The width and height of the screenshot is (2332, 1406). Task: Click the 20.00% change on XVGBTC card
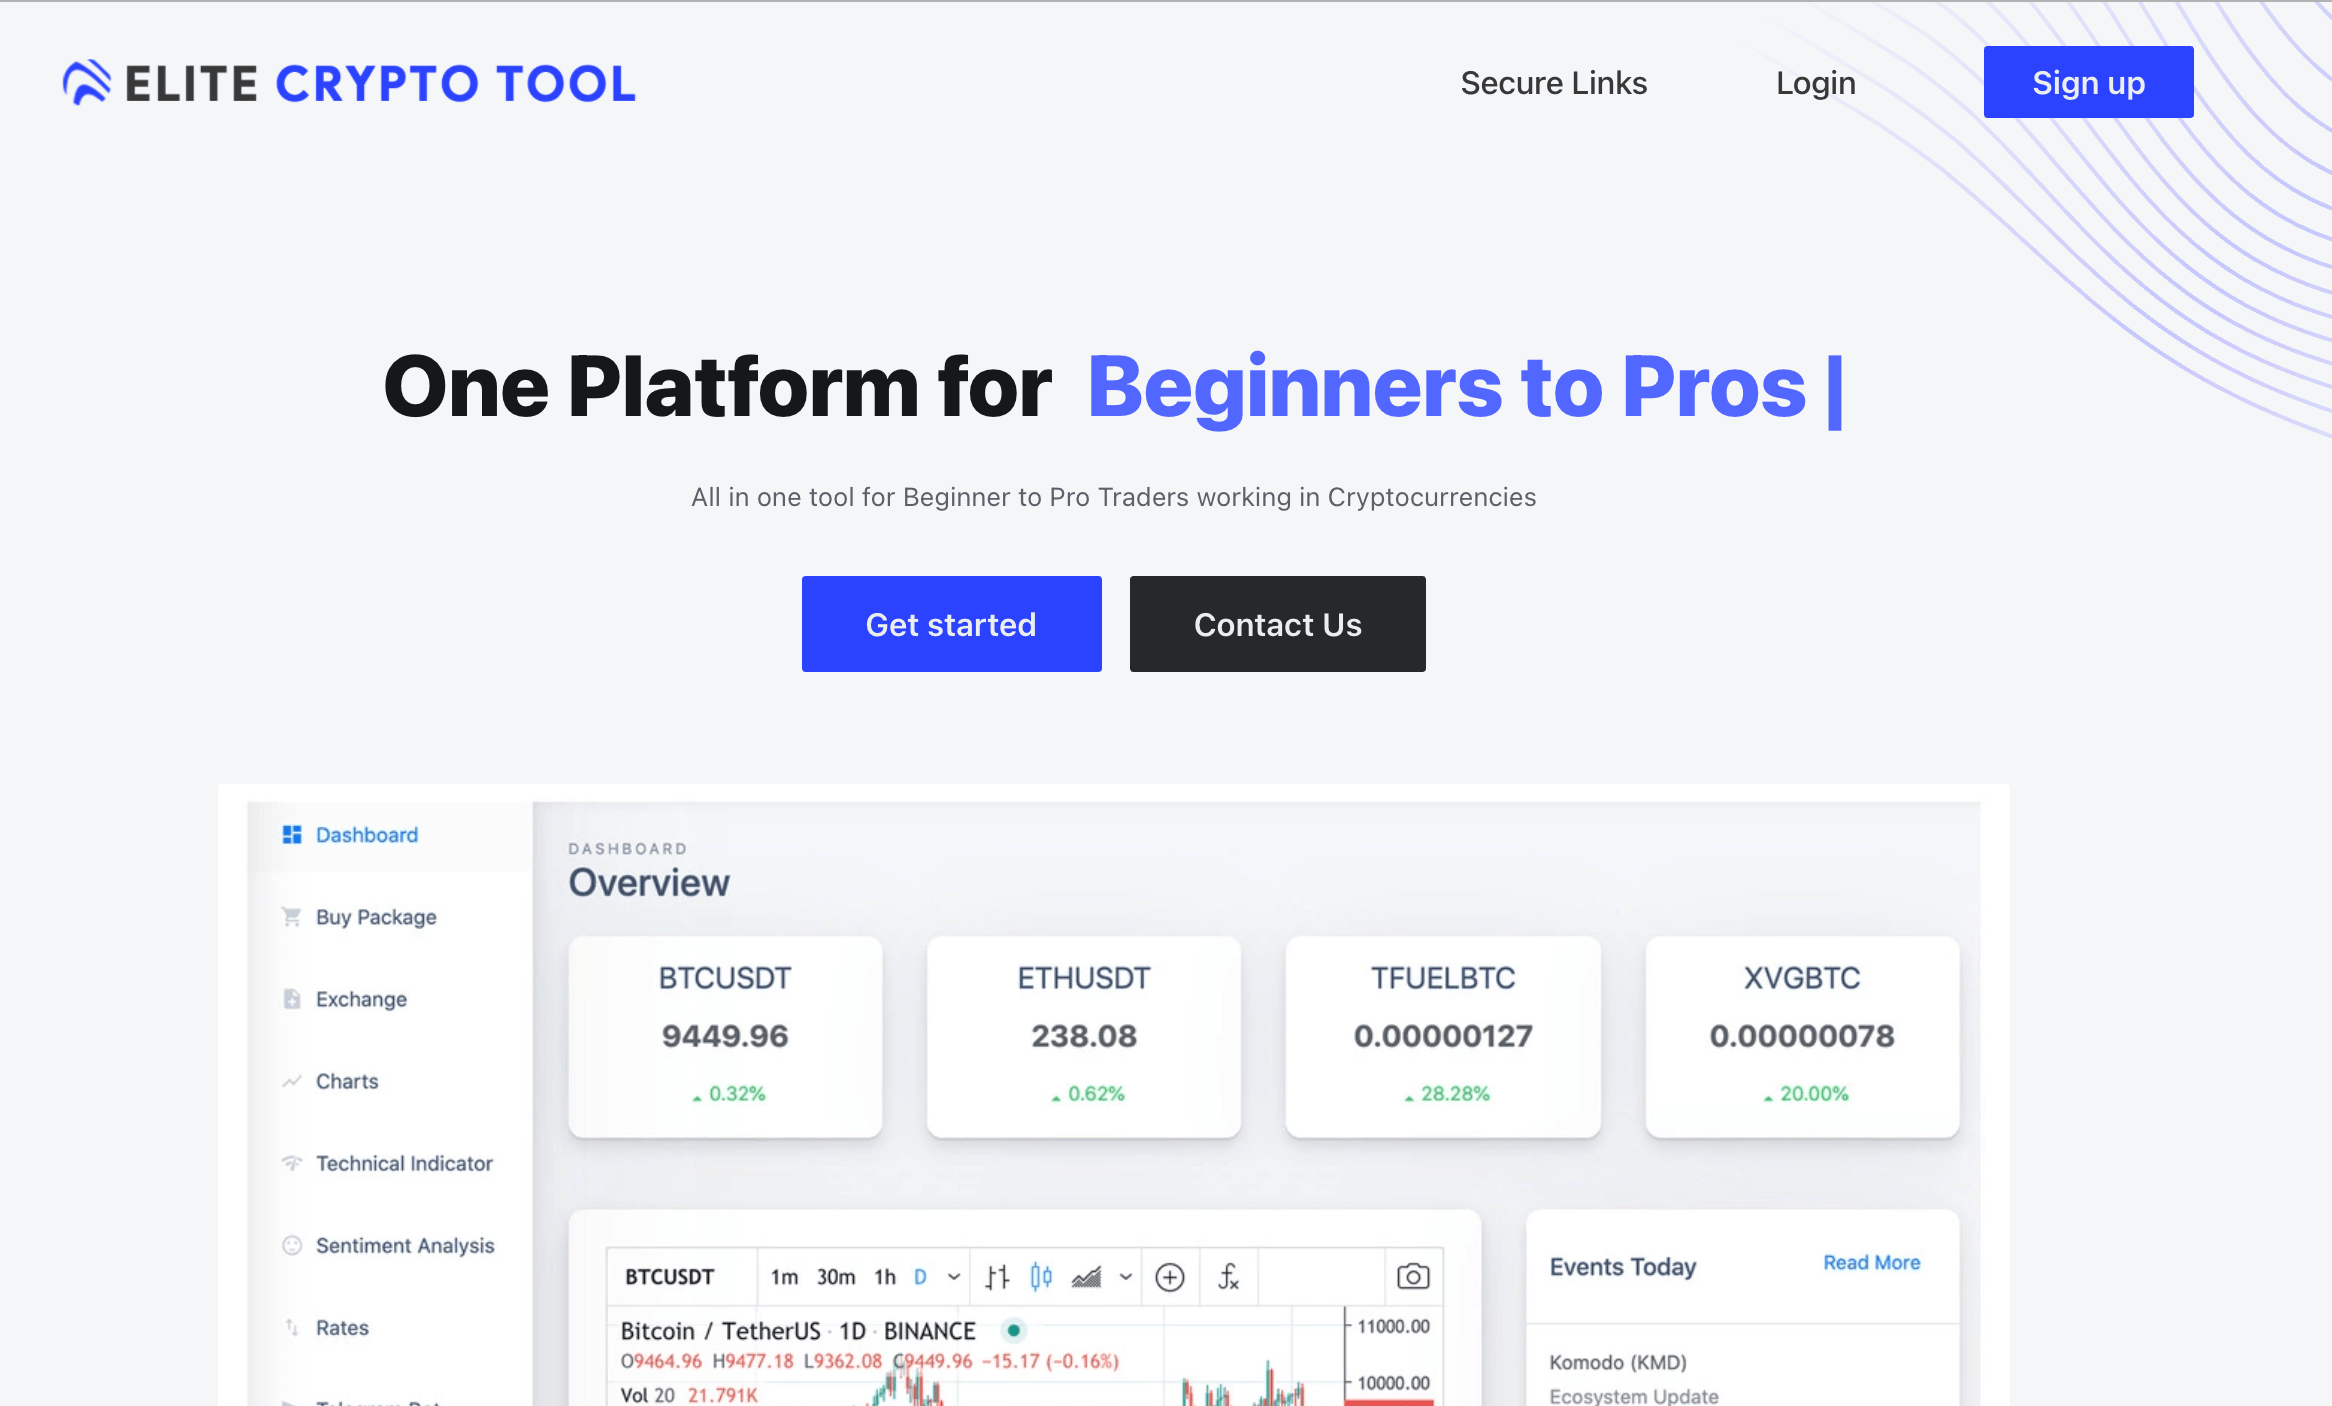point(1805,1094)
